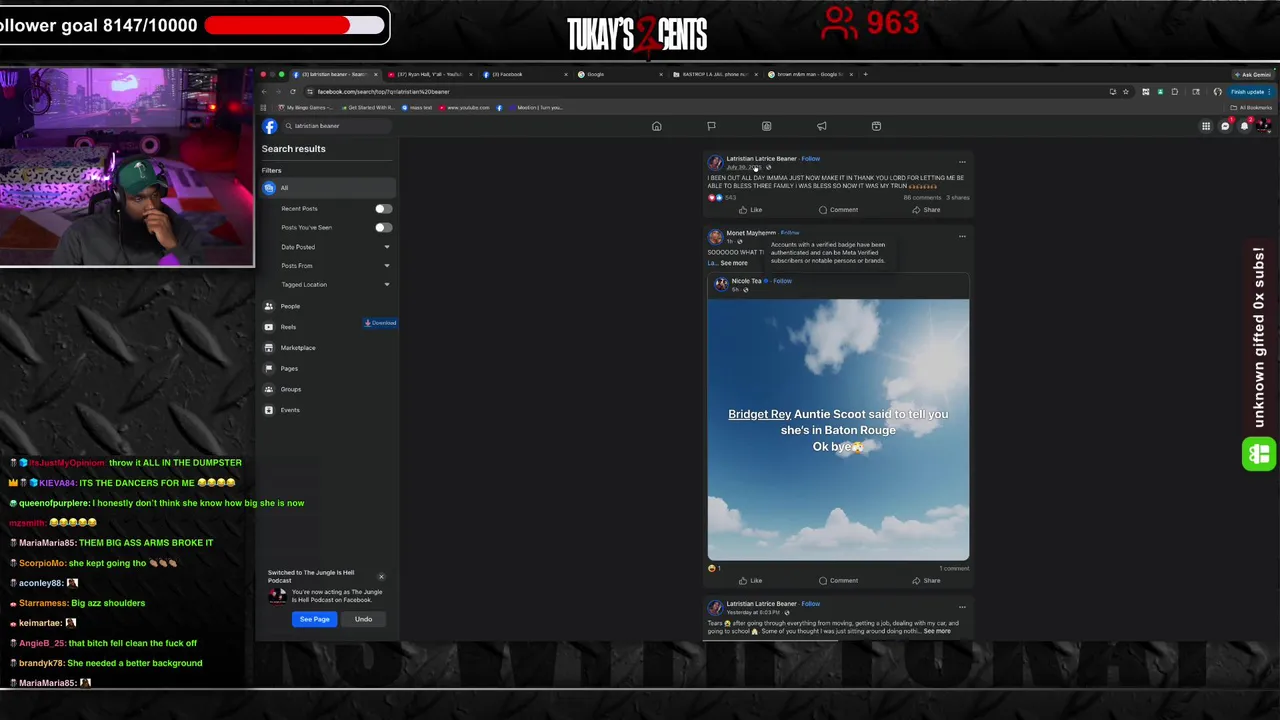Screen dimensions: 1280x720
Task: Open the Facebook menu grid icon
Action: click(x=1206, y=126)
